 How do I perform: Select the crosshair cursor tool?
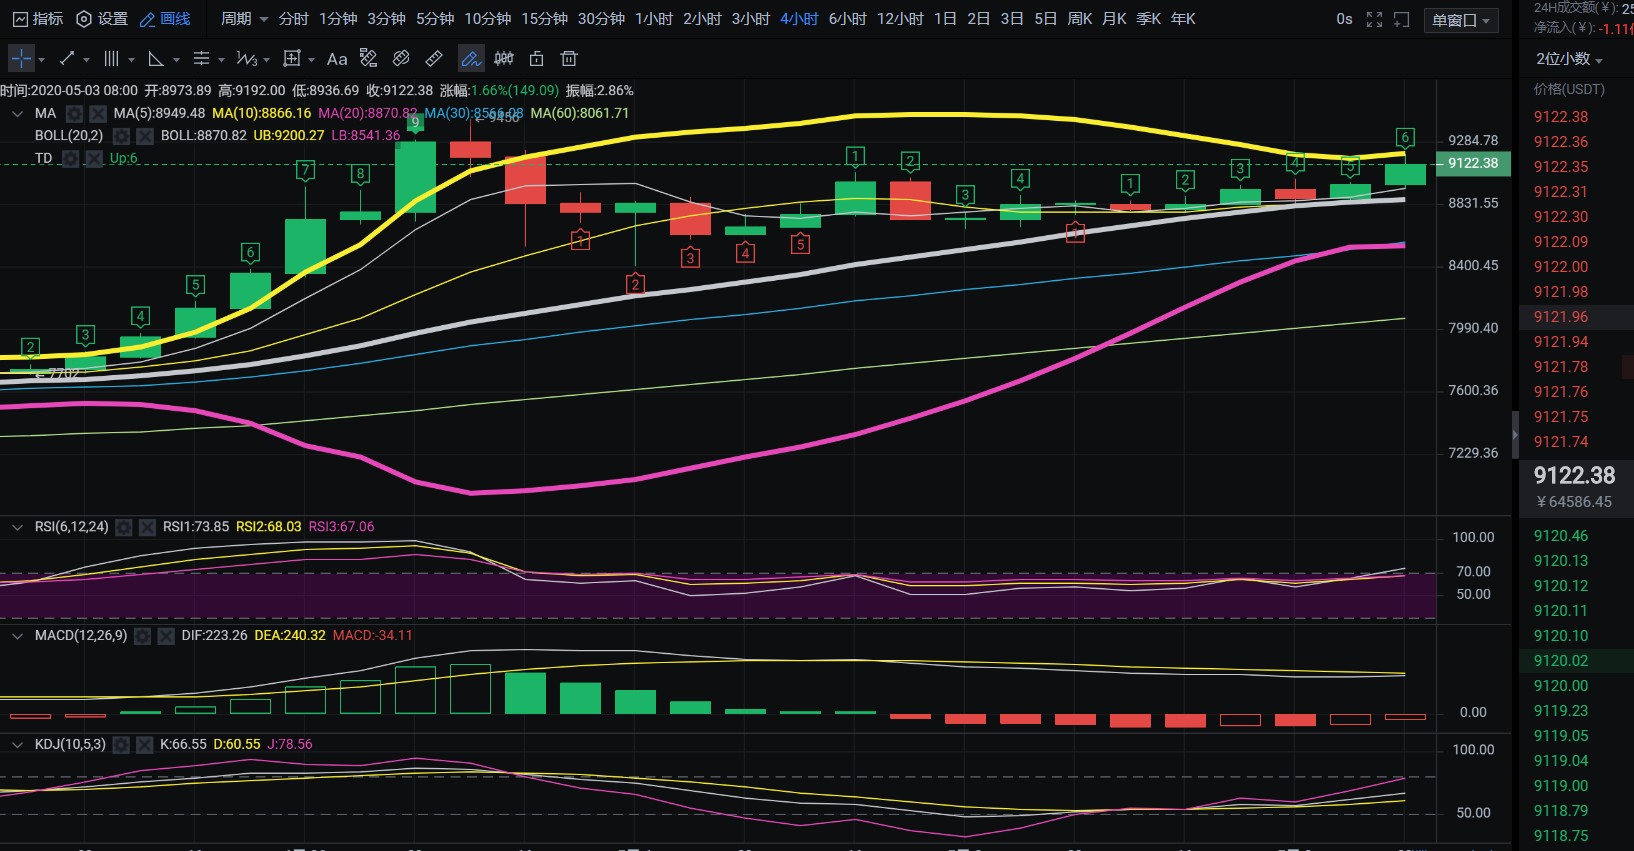21,59
